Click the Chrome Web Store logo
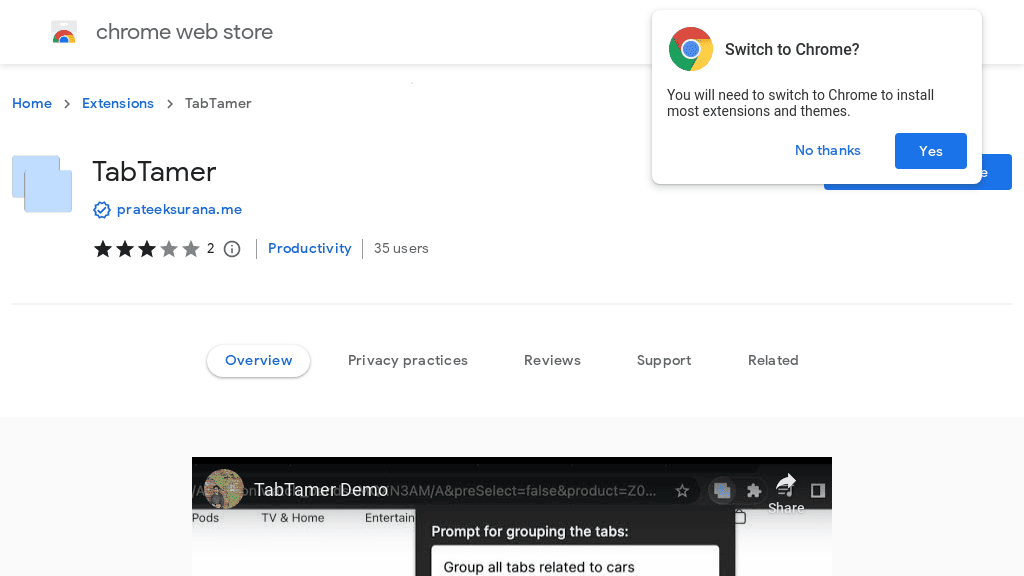The image size is (1024, 576). pyautogui.click(x=64, y=31)
